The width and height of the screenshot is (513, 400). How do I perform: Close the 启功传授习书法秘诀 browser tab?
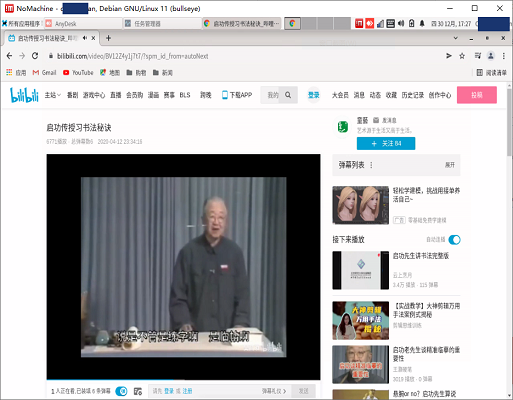tap(94, 38)
